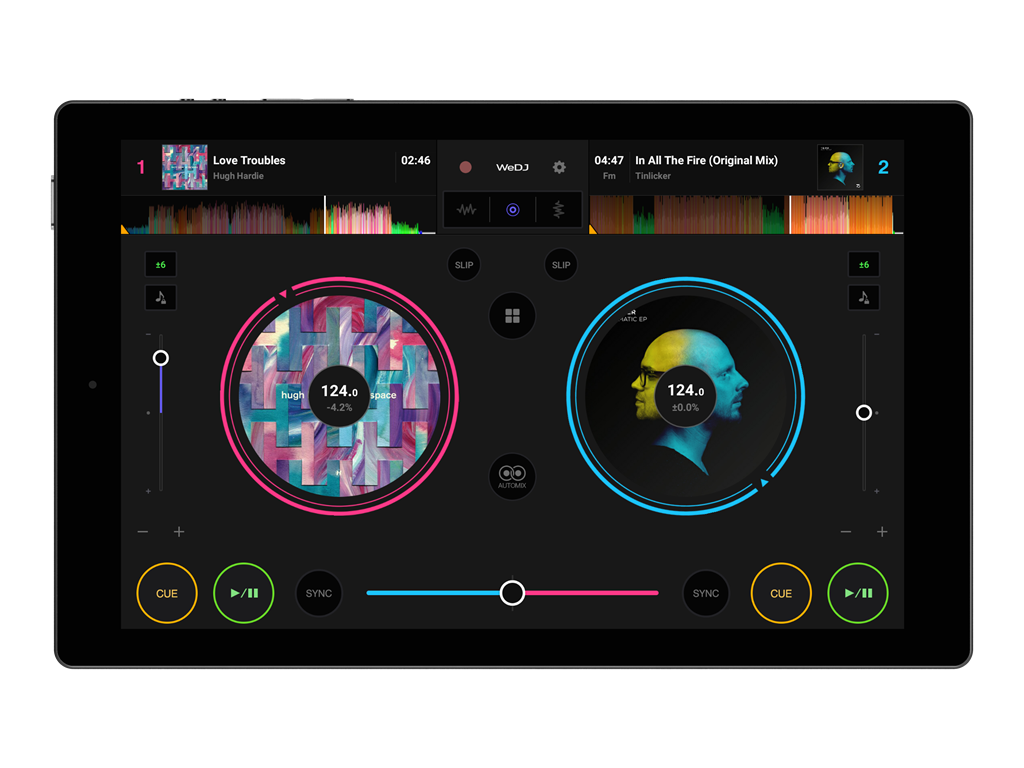Seek in the deck 1 waveform overview
This screenshot has height=768, width=1024.
tap(278, 215)
